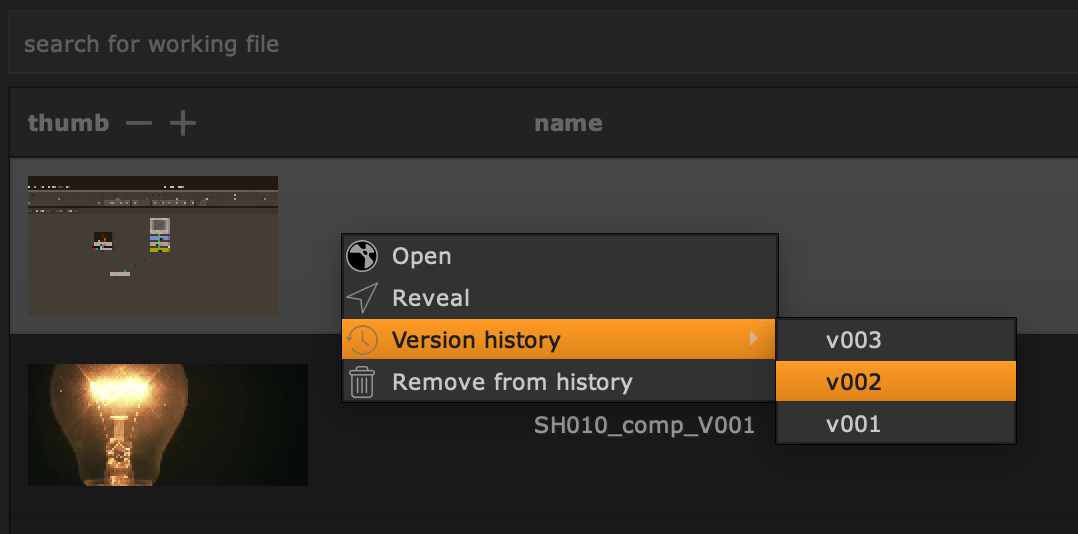1078x534 pixels.
Task: Click the SH010_comp_V001 file name
Action: click(x=644, y=426)
